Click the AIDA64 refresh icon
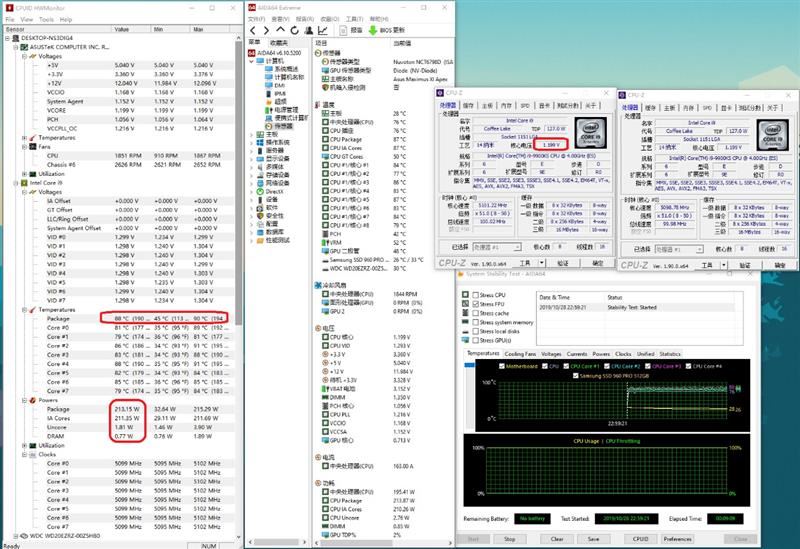This screenshot has height=549, width=800. pyautogui.click(x=294, y=30)
